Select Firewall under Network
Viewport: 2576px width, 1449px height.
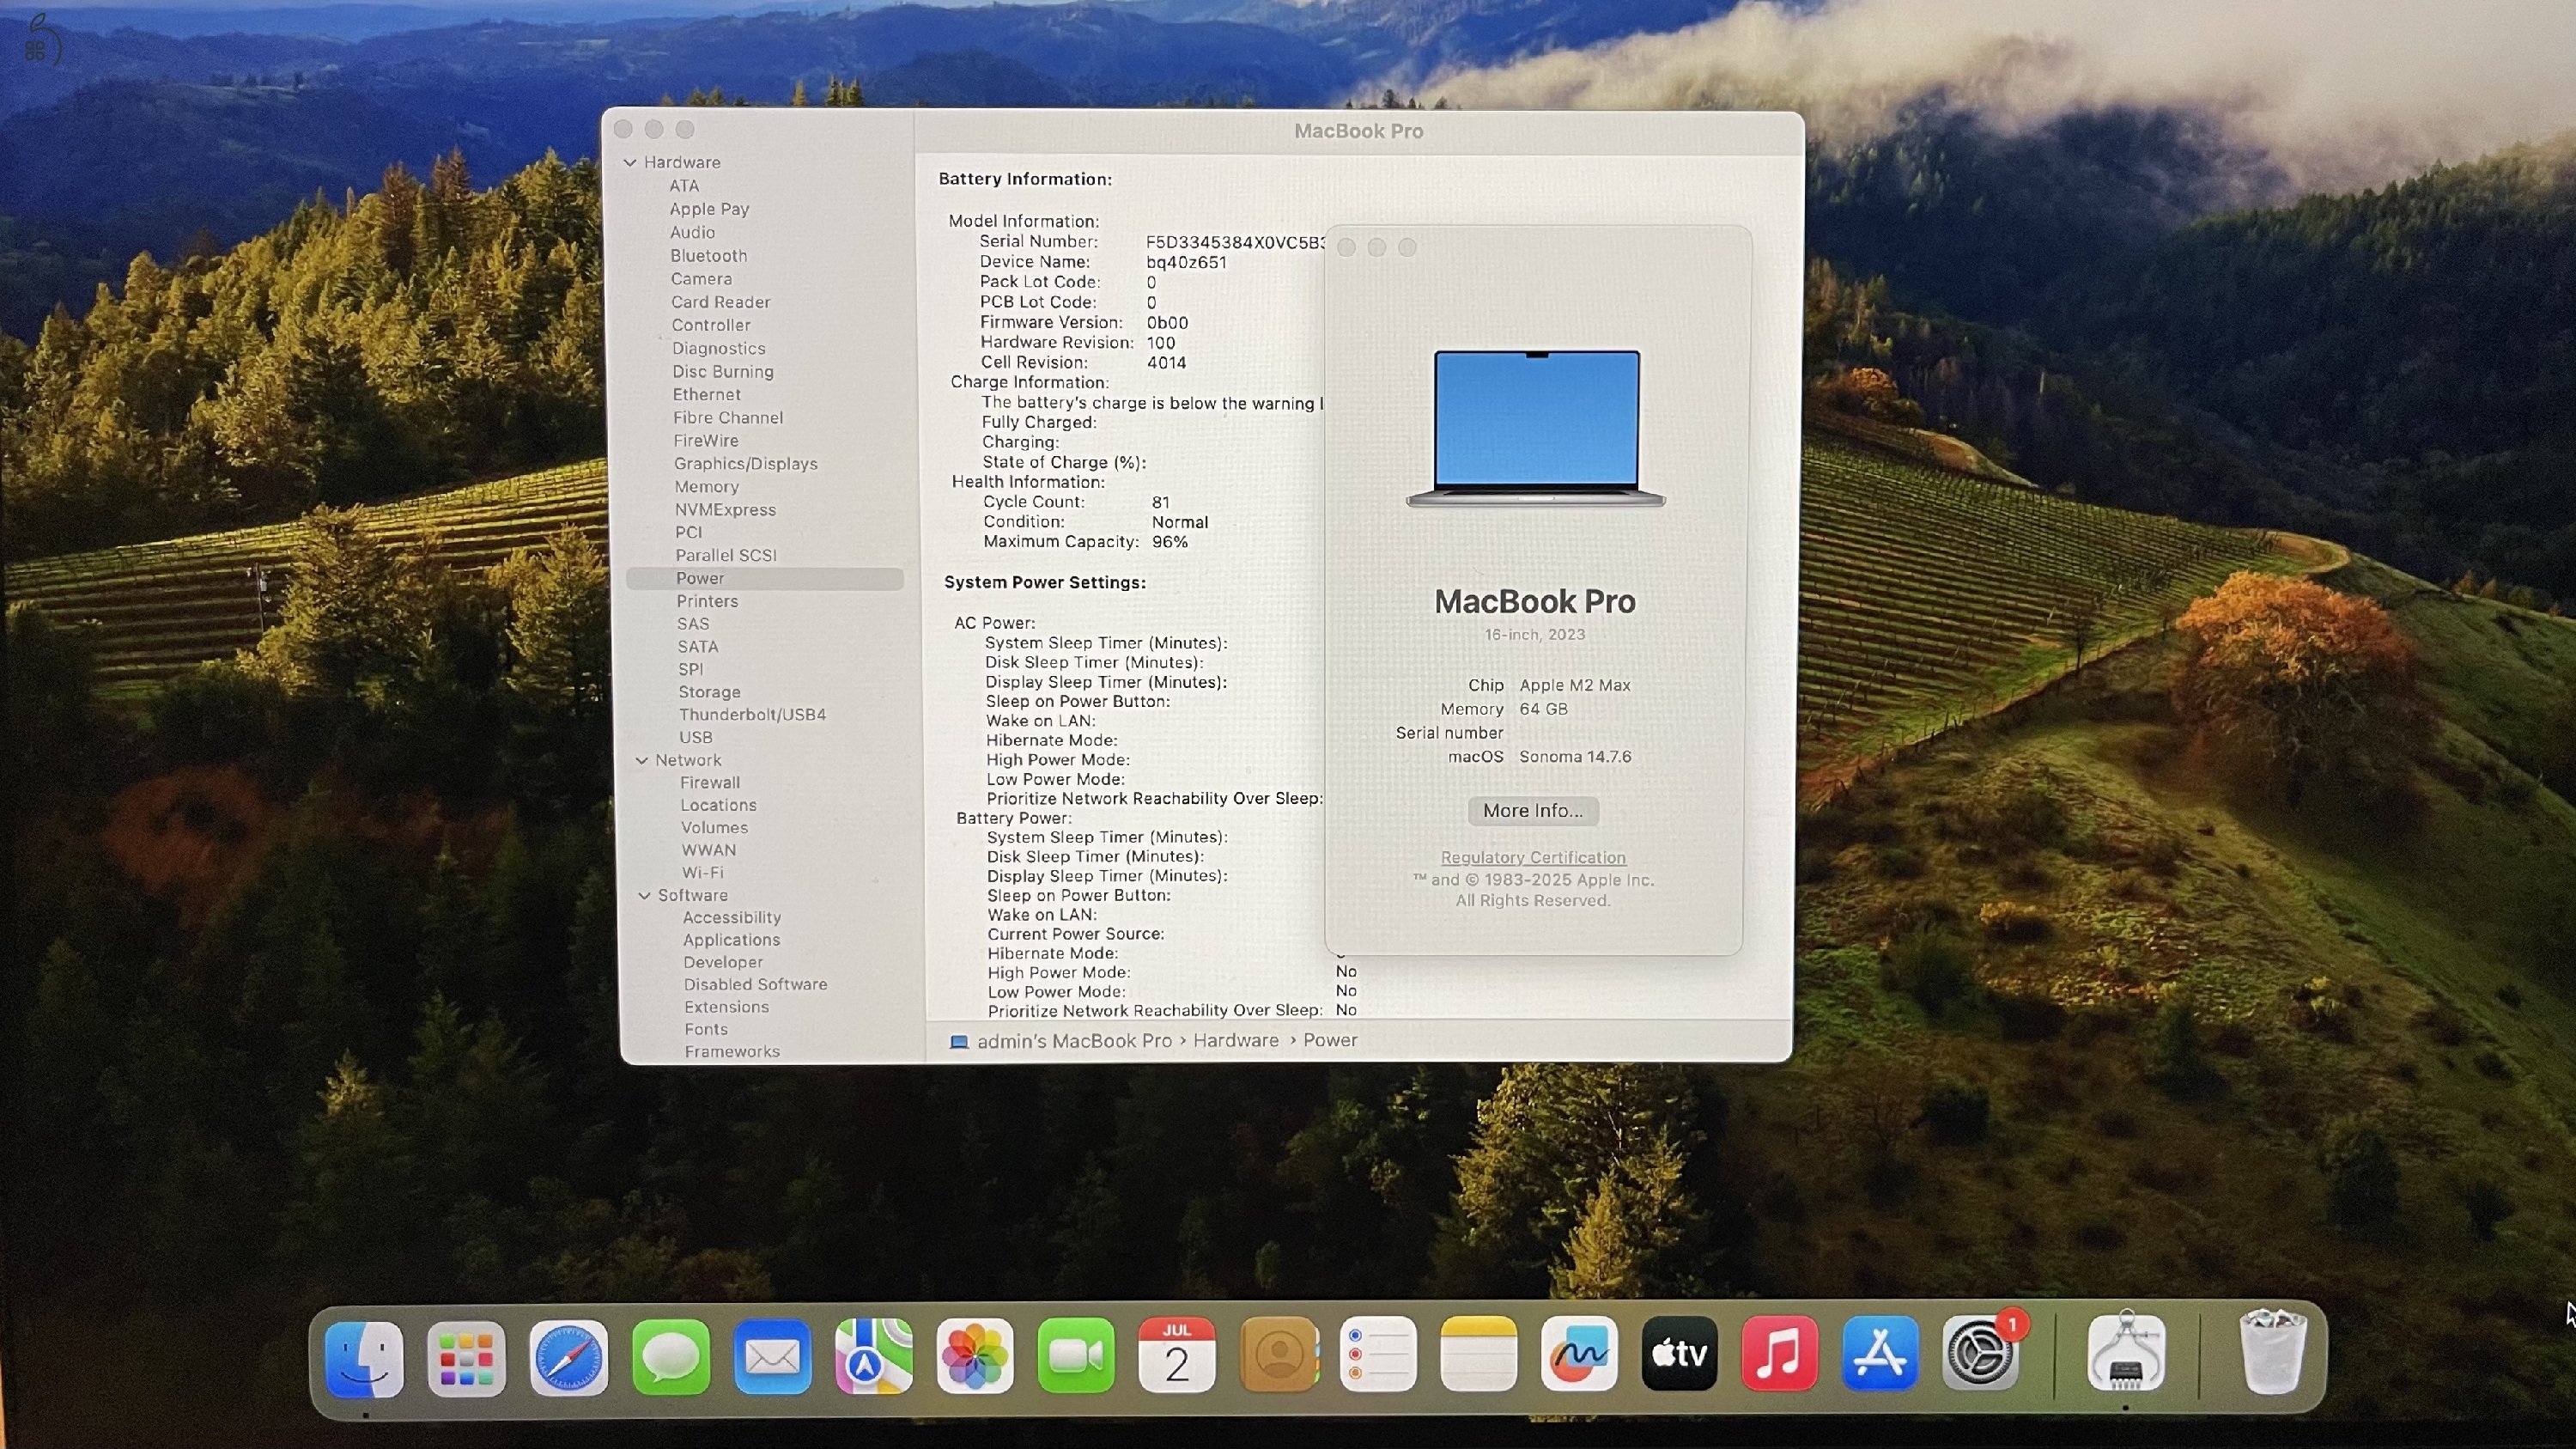point(710,783)
